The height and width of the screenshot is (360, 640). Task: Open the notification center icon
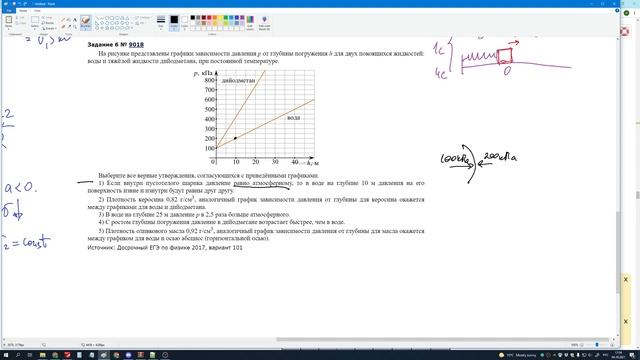tap(632, 355)
